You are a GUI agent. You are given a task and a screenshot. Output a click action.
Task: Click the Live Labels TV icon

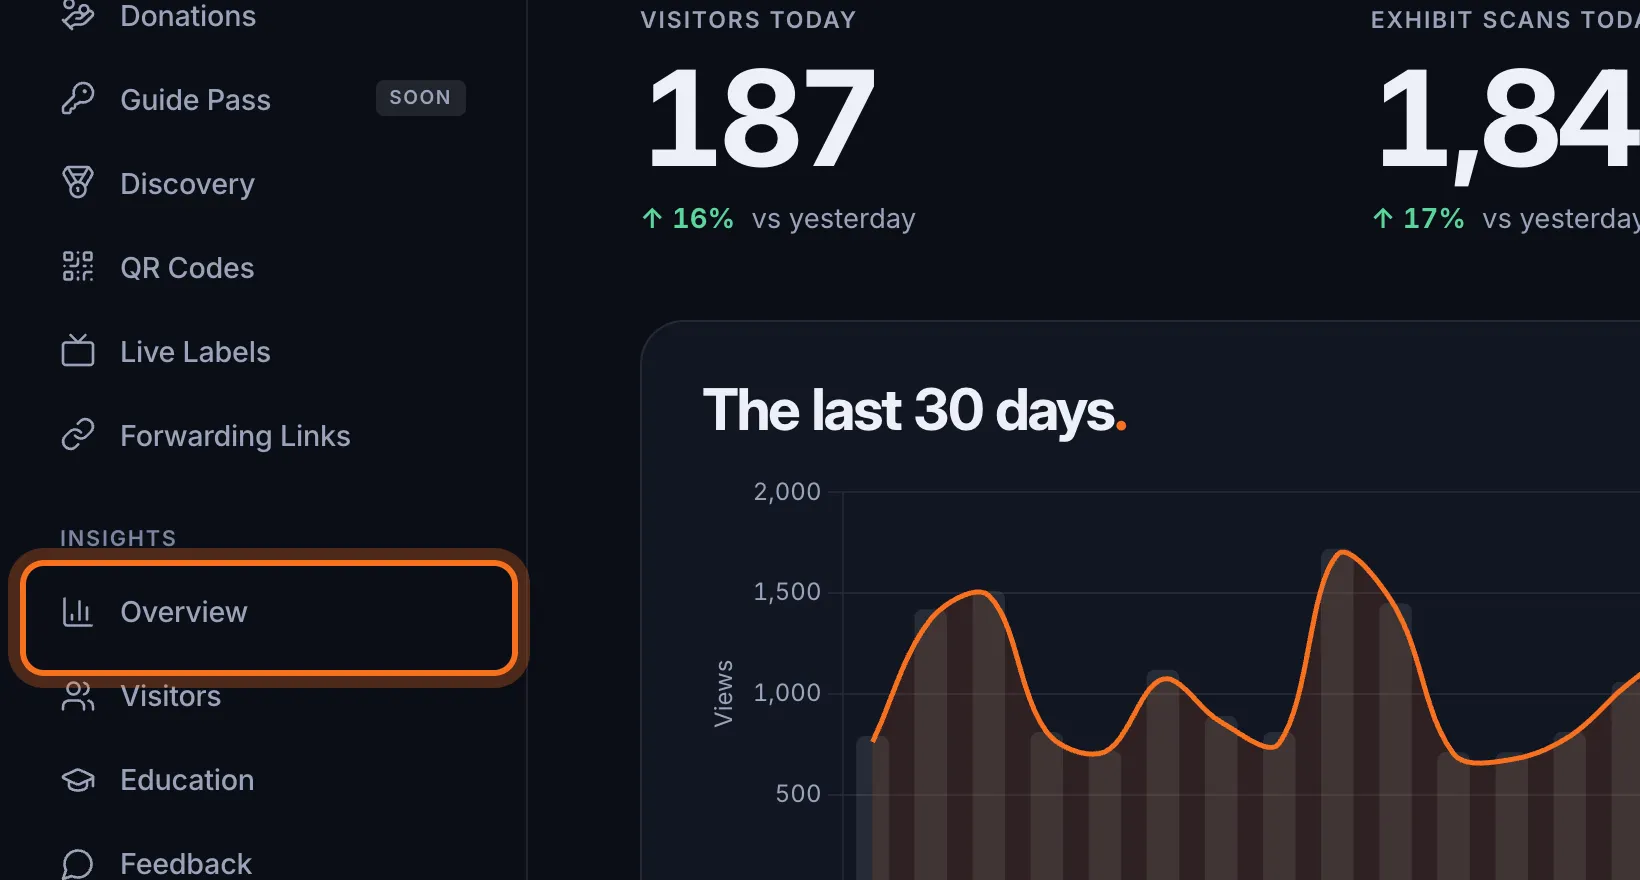click(78, 351)
